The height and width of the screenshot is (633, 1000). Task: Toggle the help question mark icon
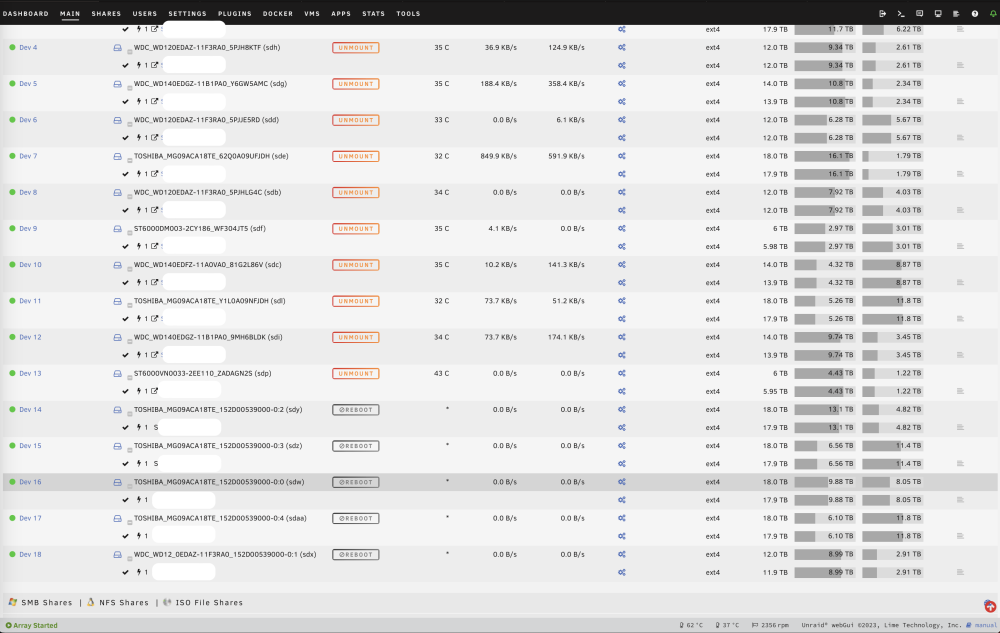(x=974, y=13)
